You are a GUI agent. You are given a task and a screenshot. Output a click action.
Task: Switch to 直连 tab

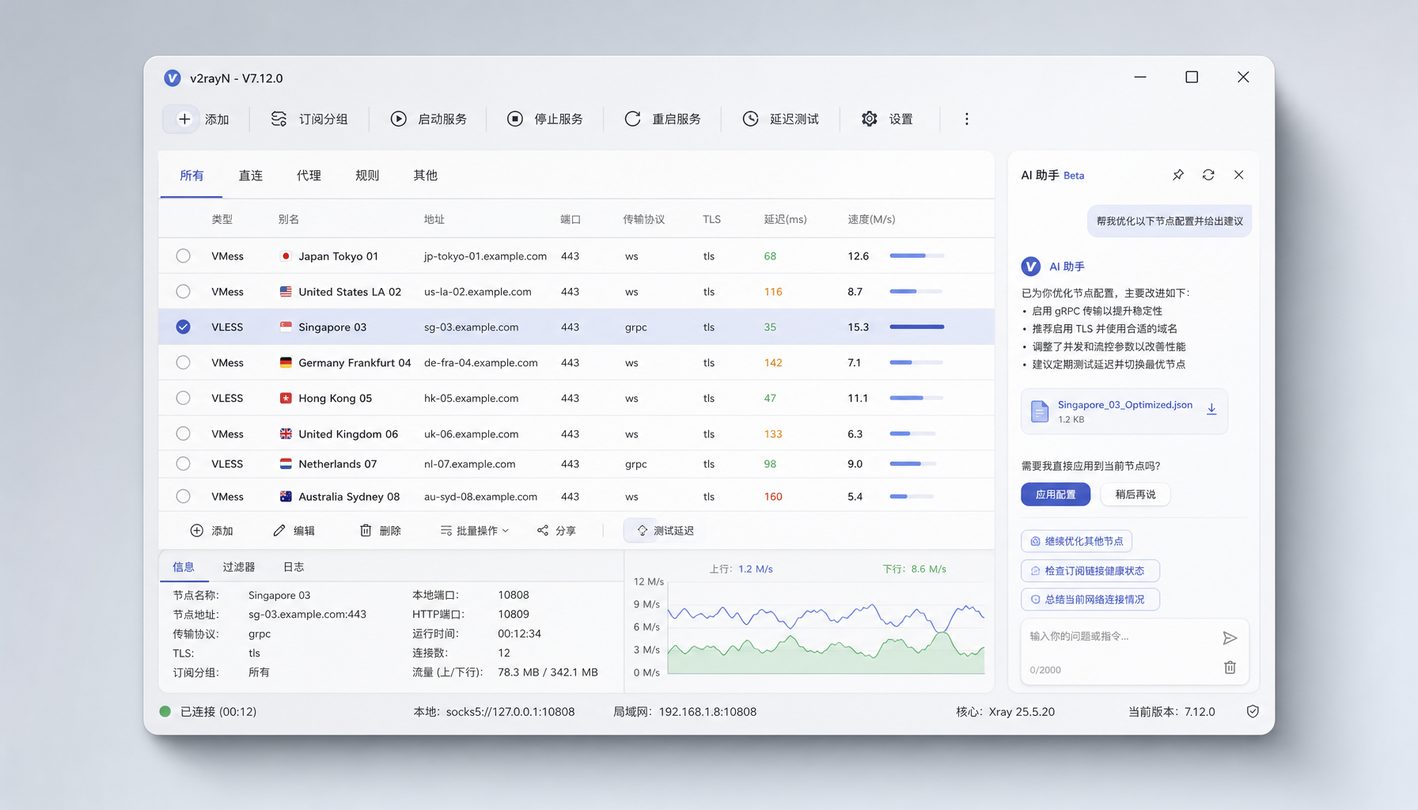tap(250, 175)
